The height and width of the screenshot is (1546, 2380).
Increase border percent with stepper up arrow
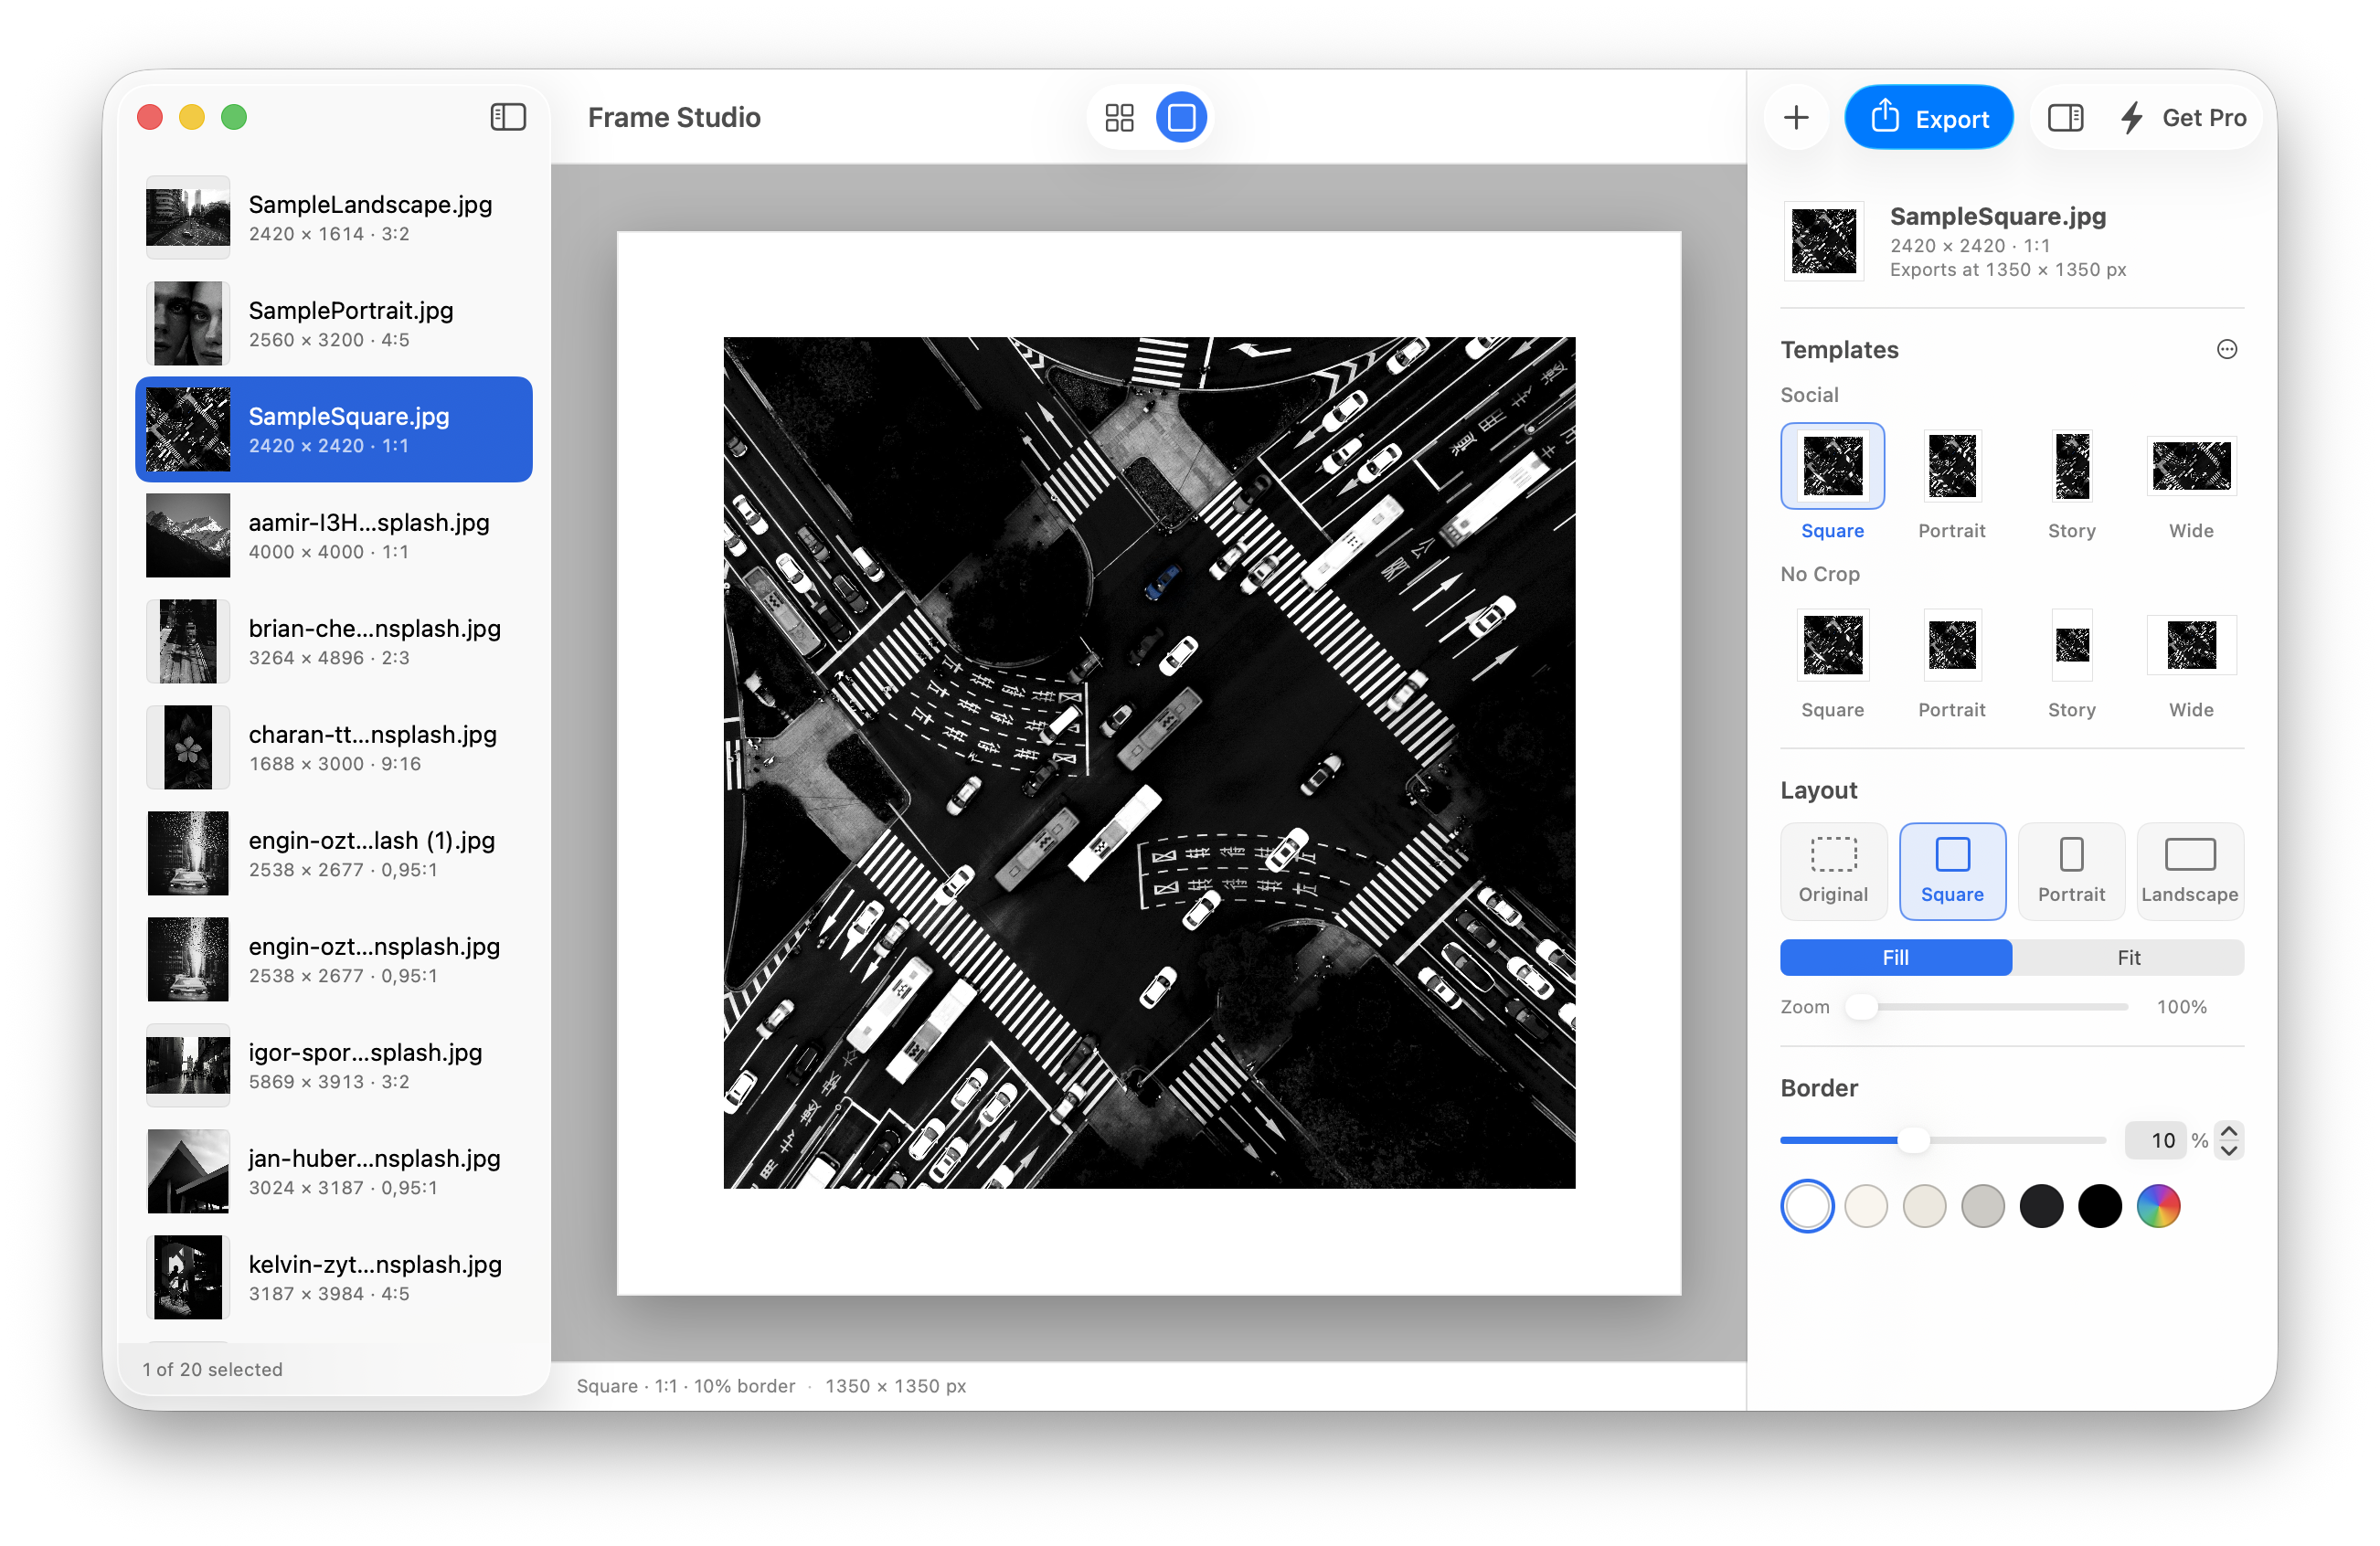click(2229, 1131)
